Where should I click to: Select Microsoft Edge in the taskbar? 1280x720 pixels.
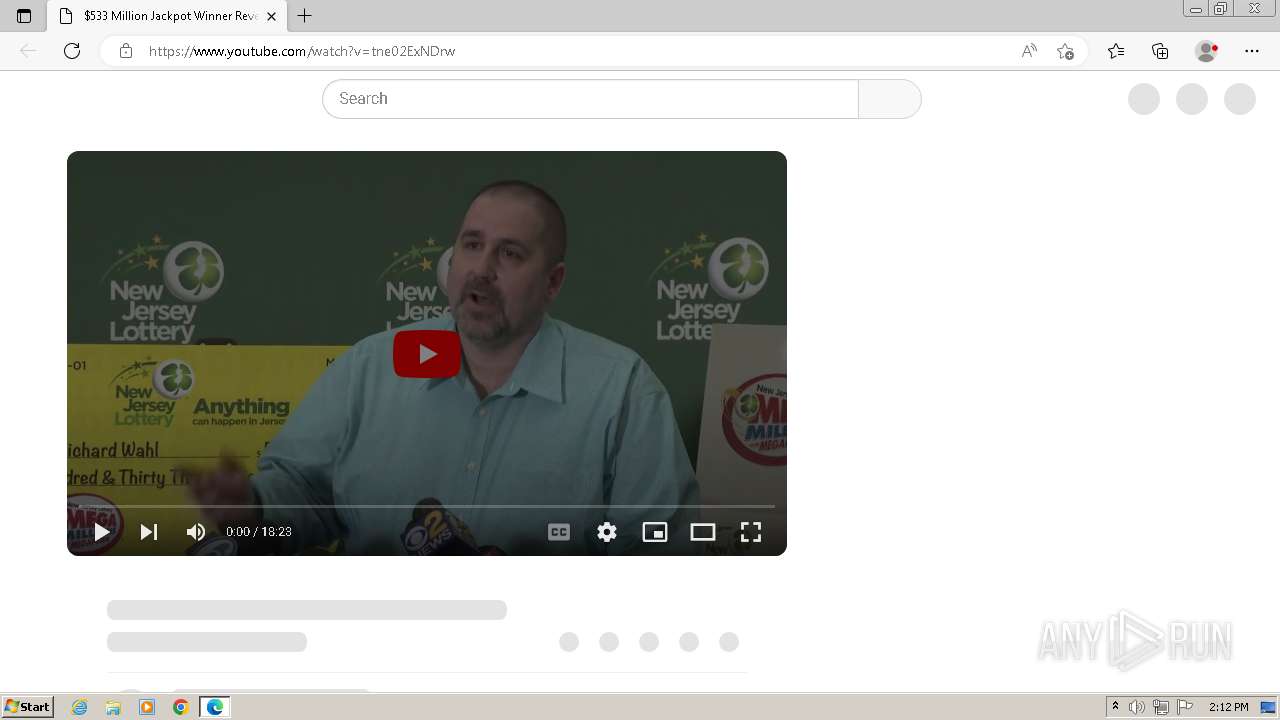[x=215, y=707]
